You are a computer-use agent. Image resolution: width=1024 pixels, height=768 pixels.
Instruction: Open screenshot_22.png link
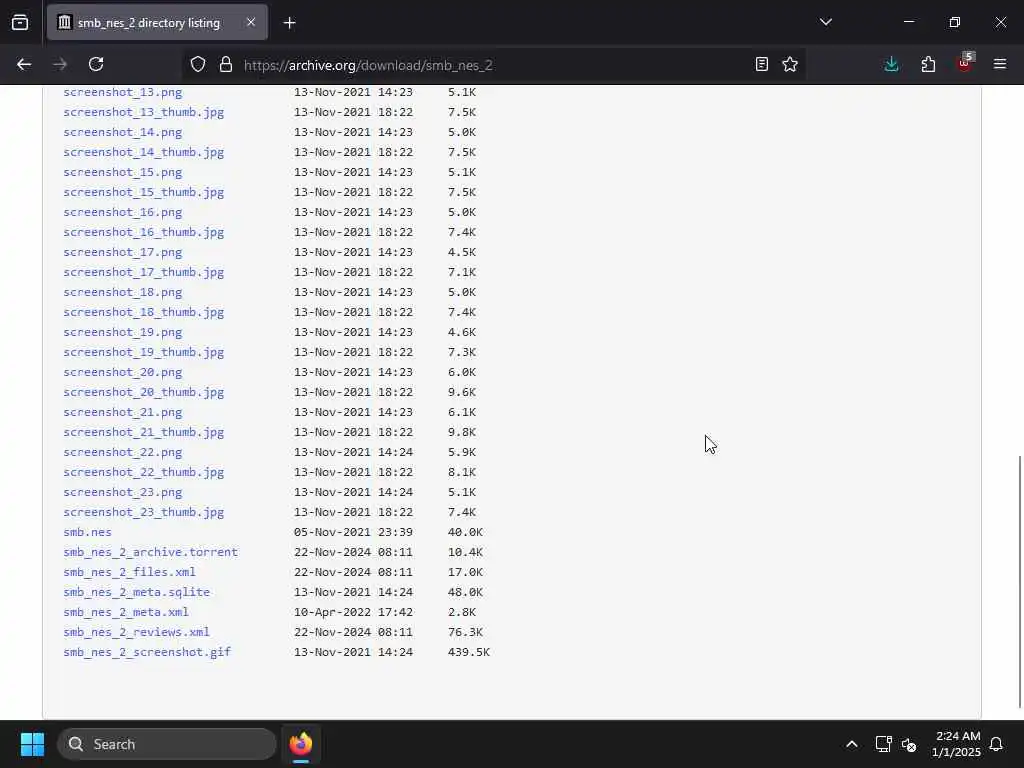(123, 452)
